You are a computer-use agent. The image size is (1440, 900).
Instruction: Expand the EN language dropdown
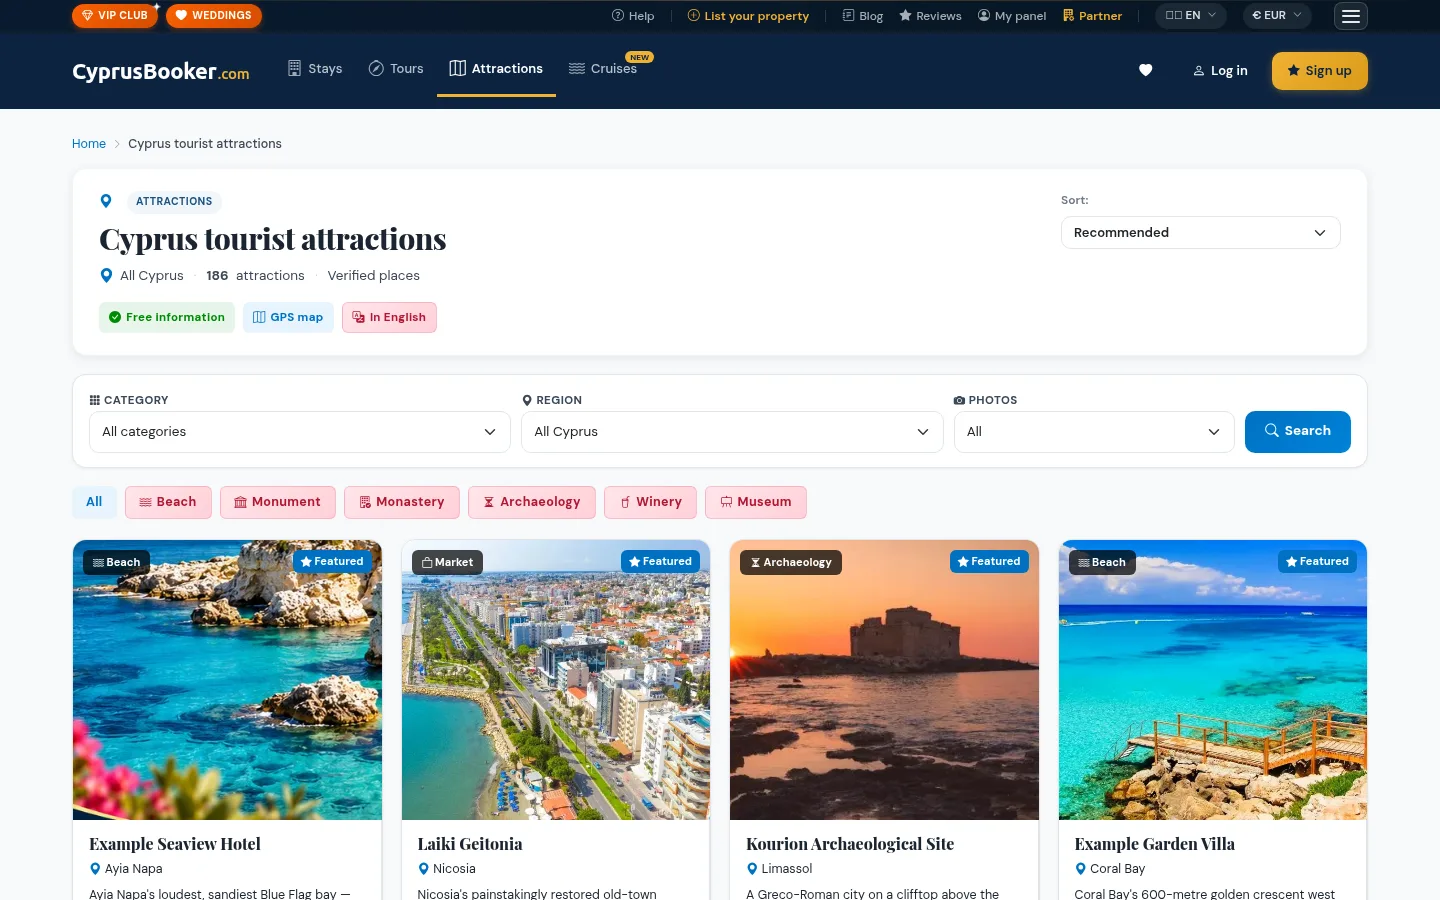point(1190,16)
